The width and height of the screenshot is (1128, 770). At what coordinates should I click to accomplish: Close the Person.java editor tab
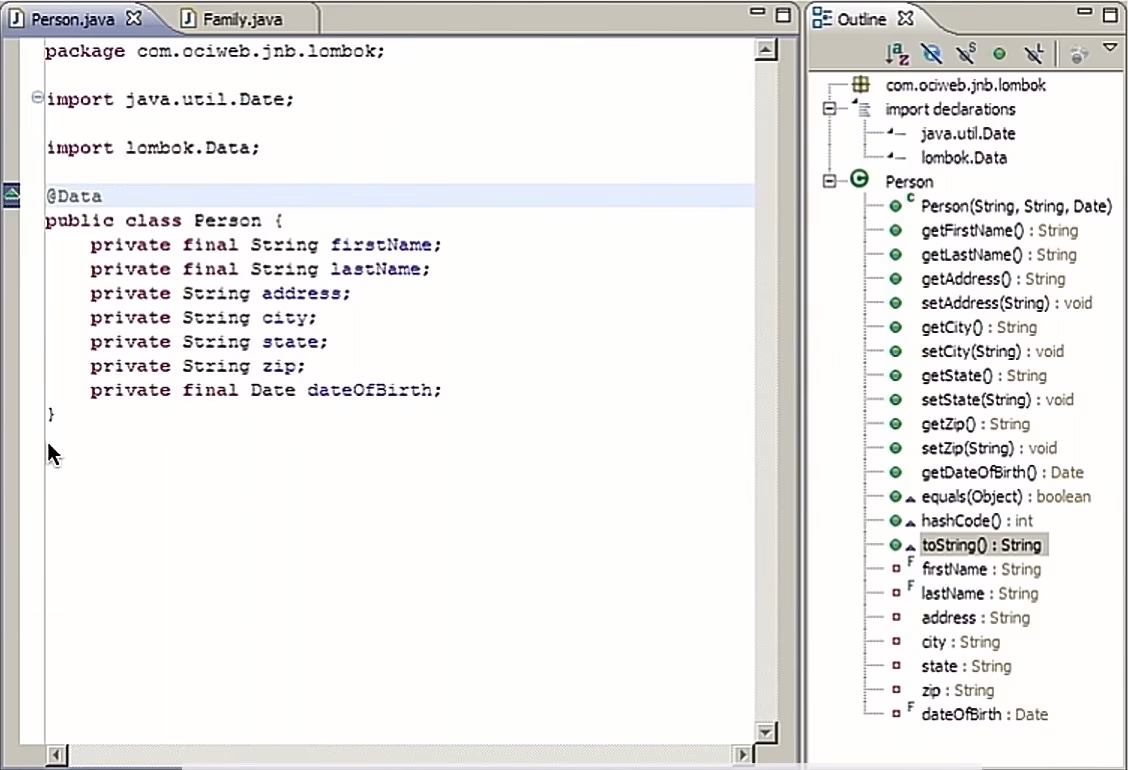point(134,19)
